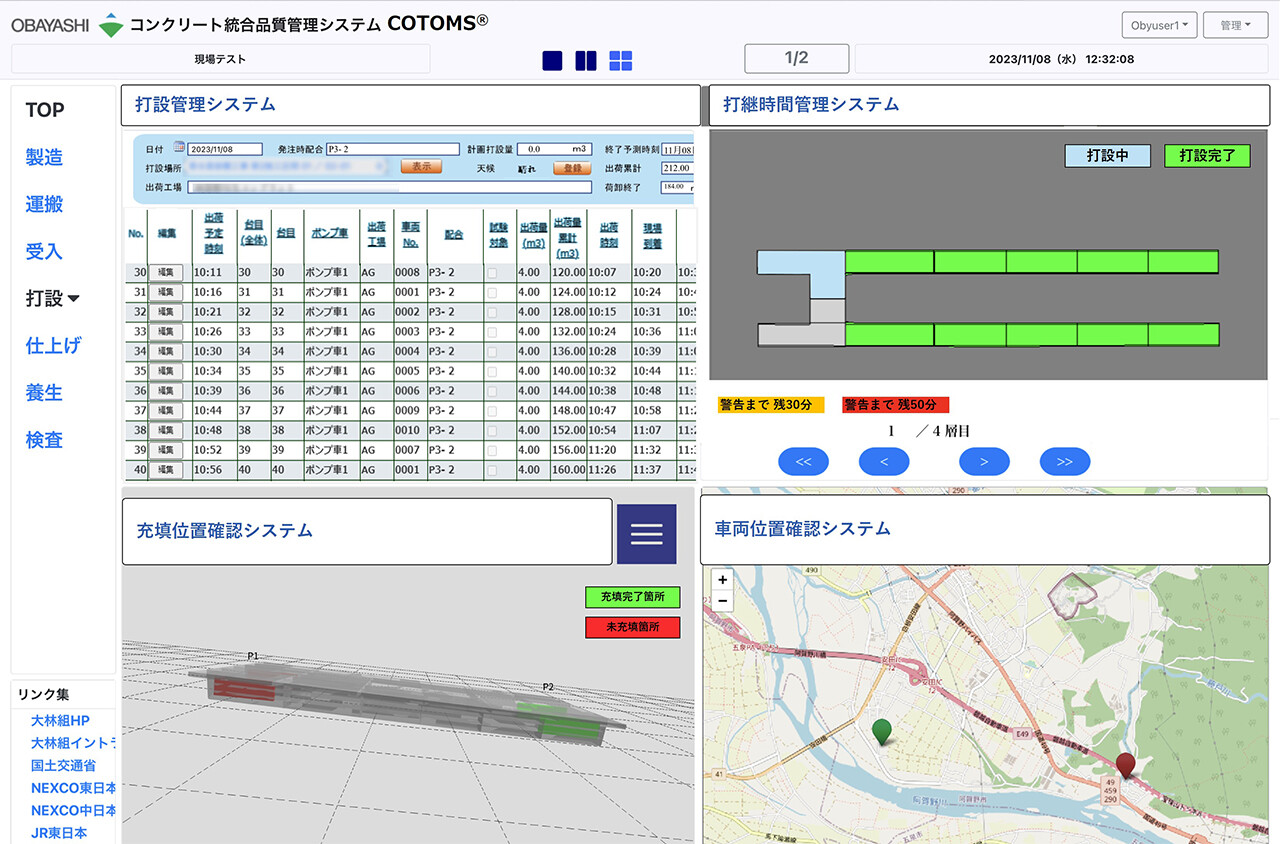Screen dimensions: 1280x844
Task: Go to previous layer with < button
Action: [884, 461]
